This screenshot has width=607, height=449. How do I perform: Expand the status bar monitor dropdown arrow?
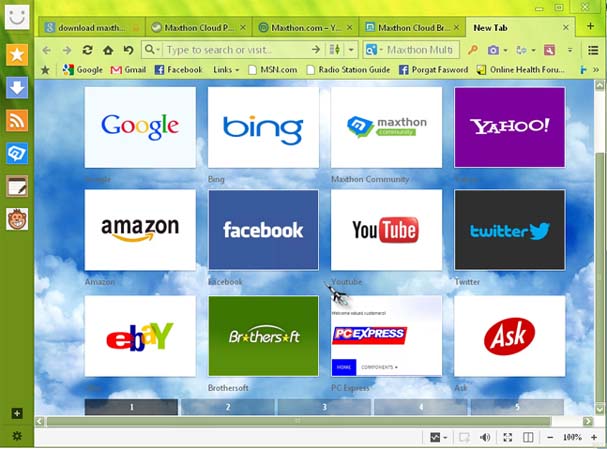[445, 438]
